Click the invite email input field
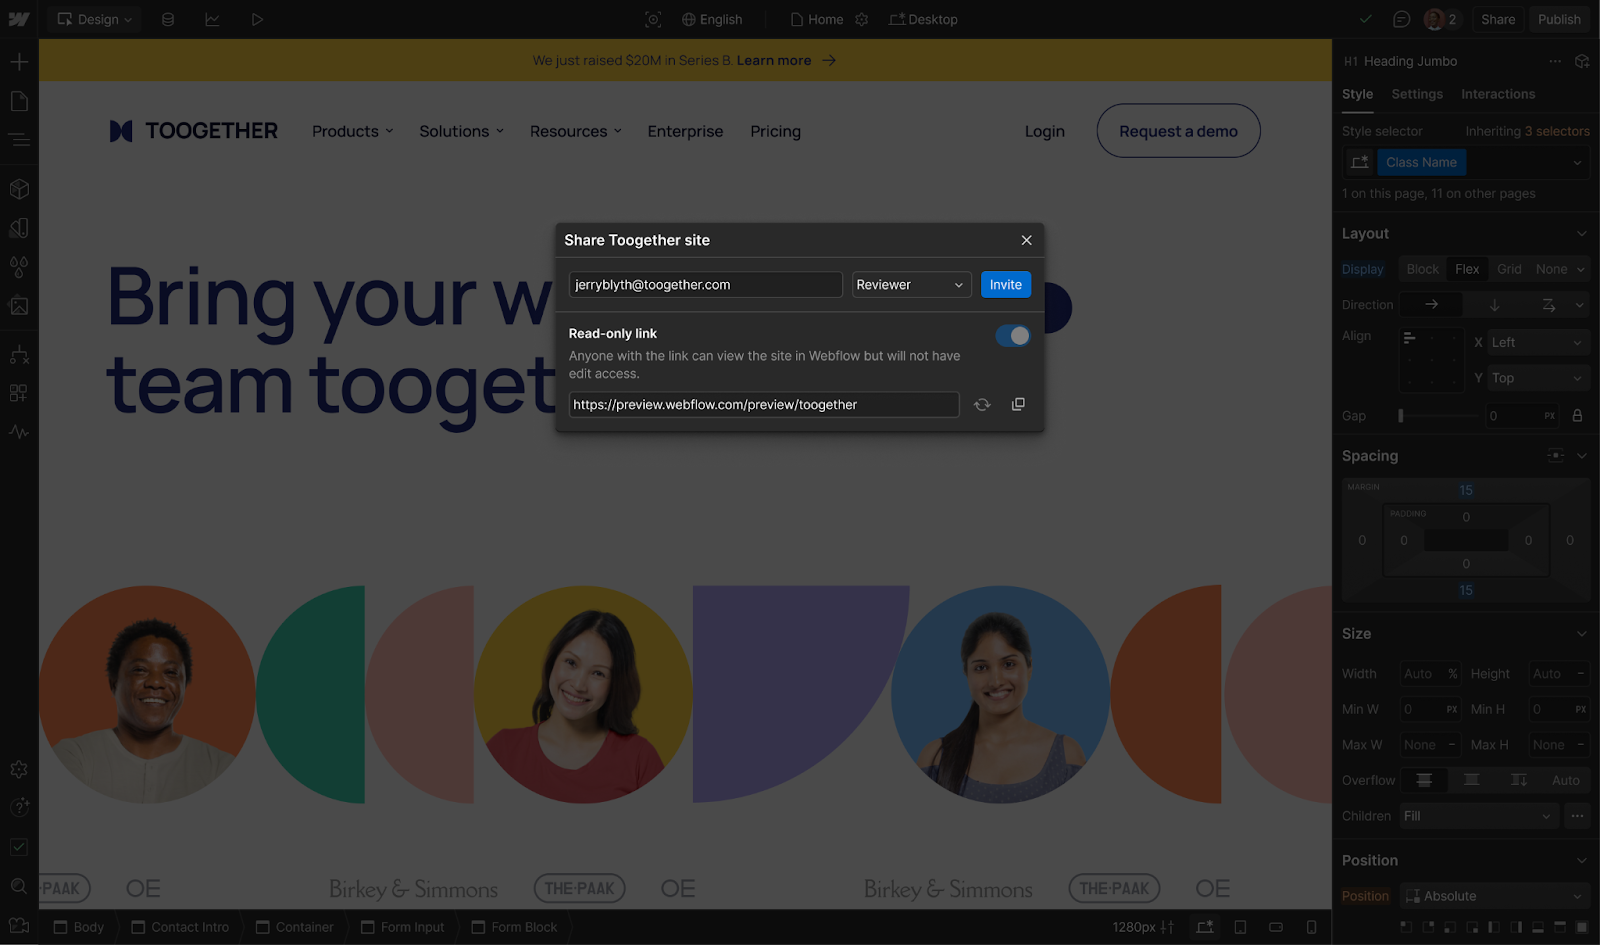Viewport: 1600px width, 945px height. coord(706,285)
